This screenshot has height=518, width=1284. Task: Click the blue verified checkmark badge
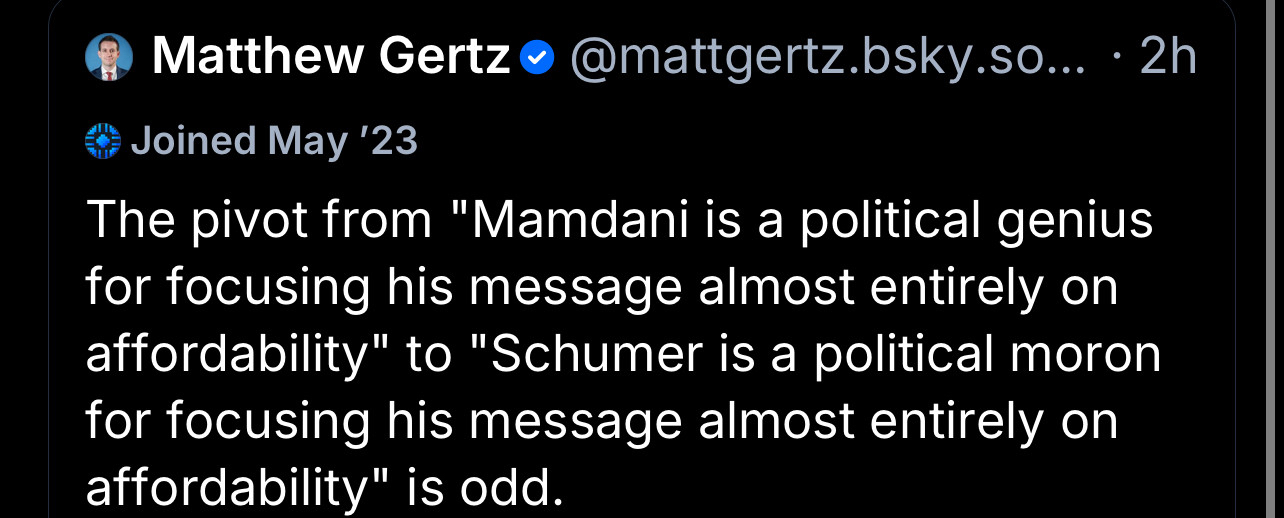tap(537, 60)
